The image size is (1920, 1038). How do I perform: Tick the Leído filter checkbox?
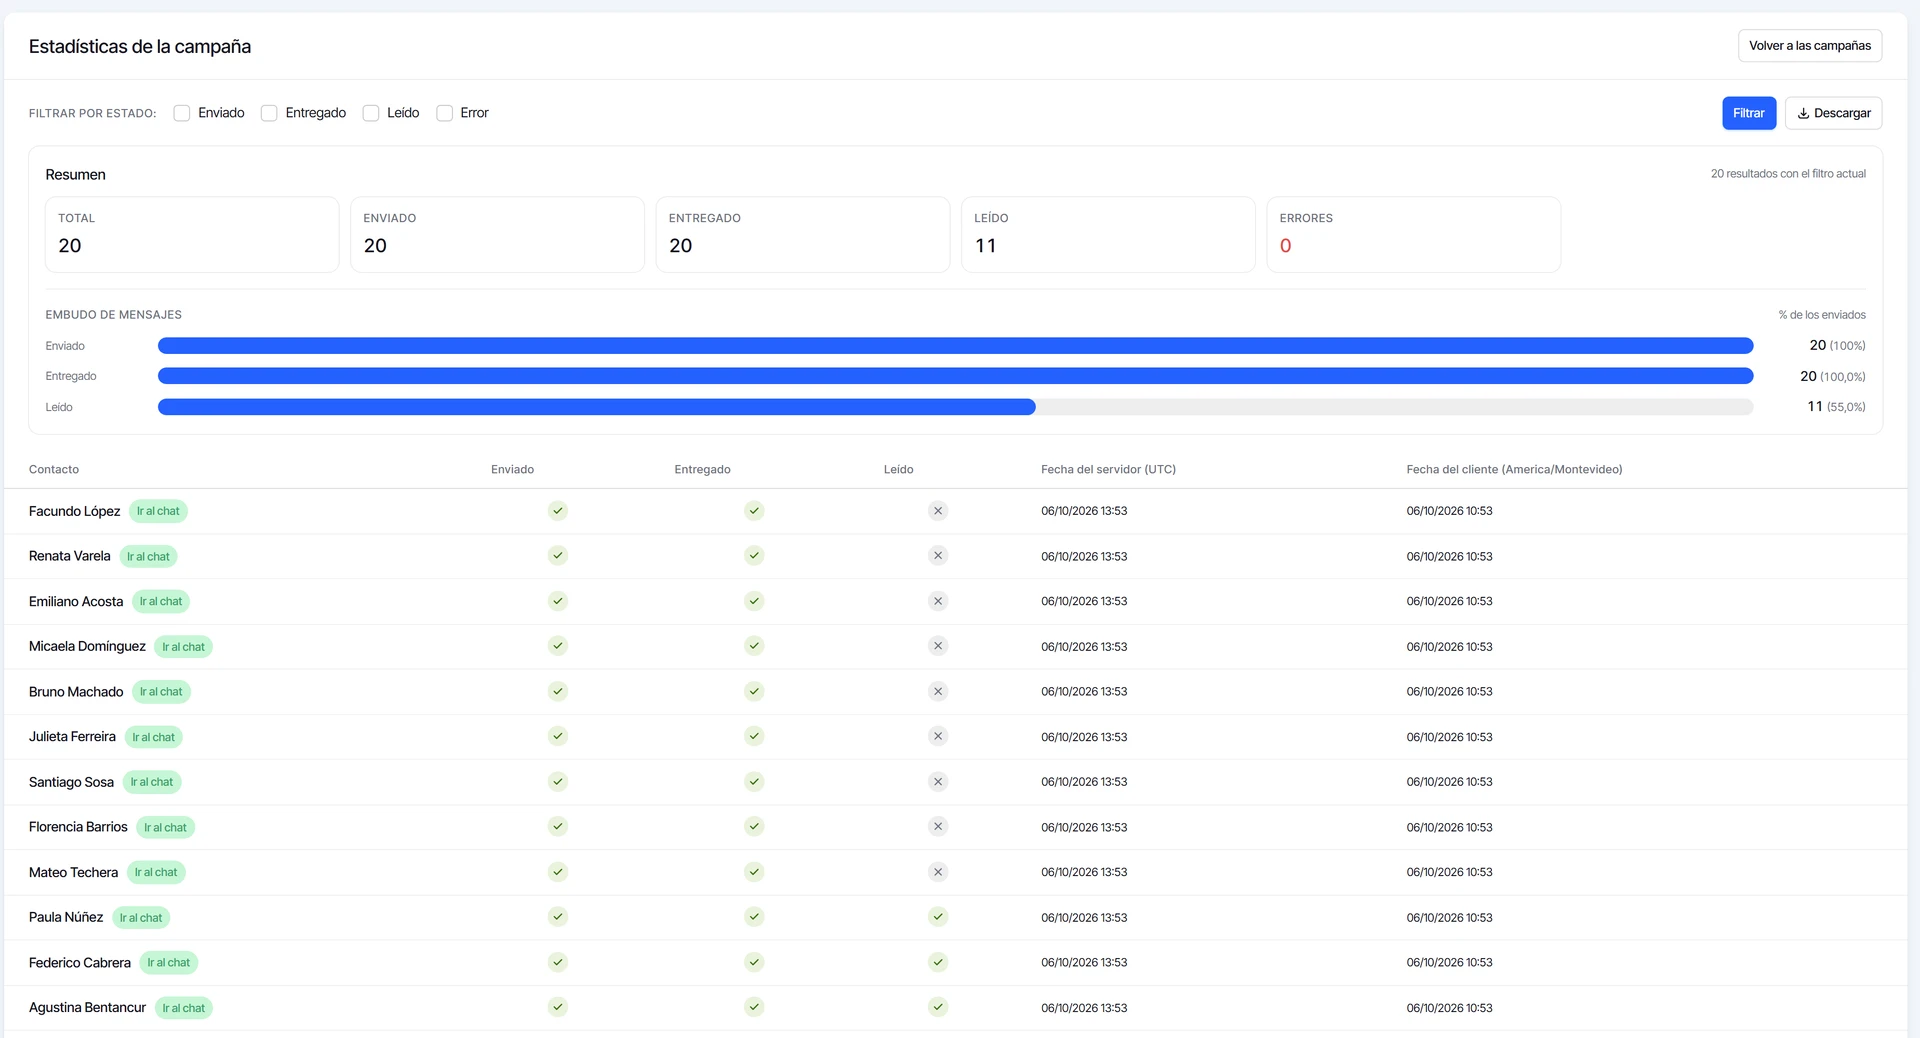[371, 113]
